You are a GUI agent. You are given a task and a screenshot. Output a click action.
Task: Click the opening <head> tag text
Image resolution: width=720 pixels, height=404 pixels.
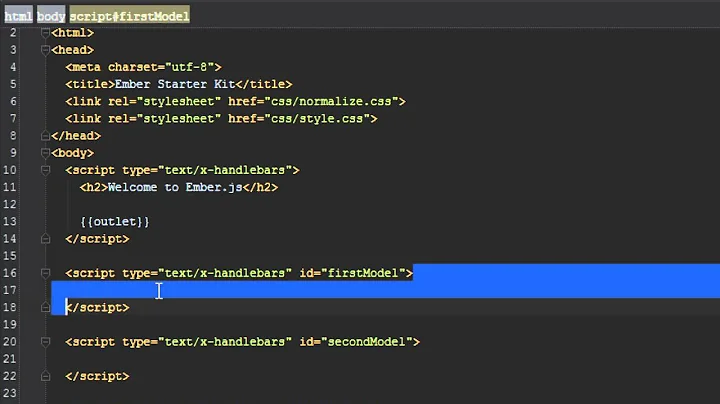coord(73,50)
